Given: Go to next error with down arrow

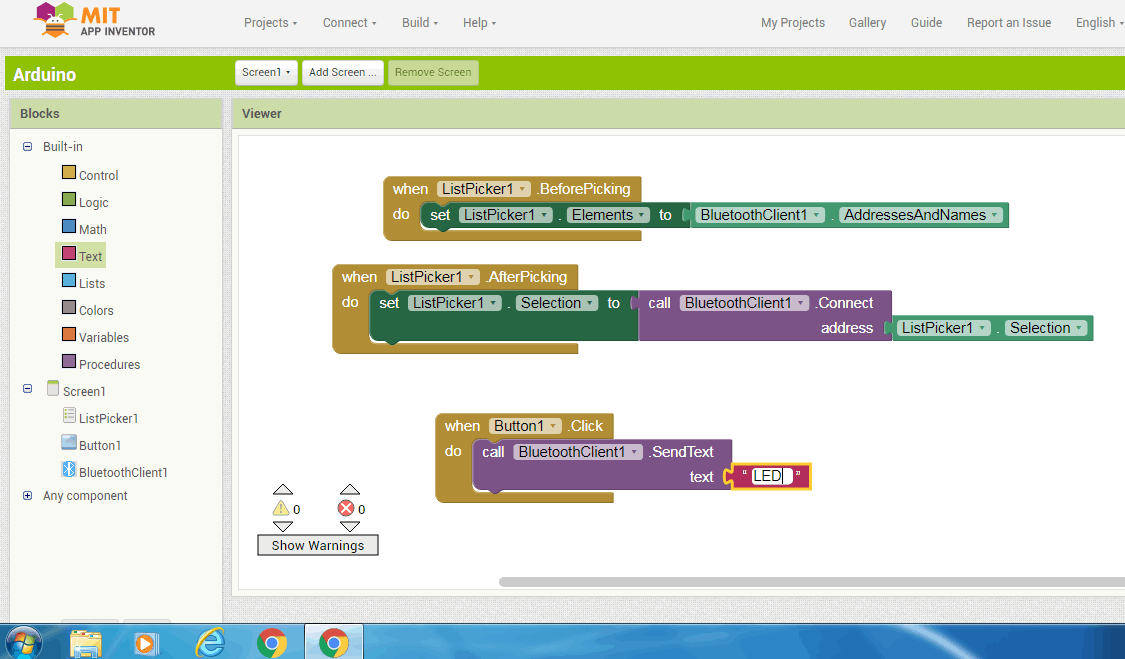Looking at the screenshot, I should [x=349, y=526].
